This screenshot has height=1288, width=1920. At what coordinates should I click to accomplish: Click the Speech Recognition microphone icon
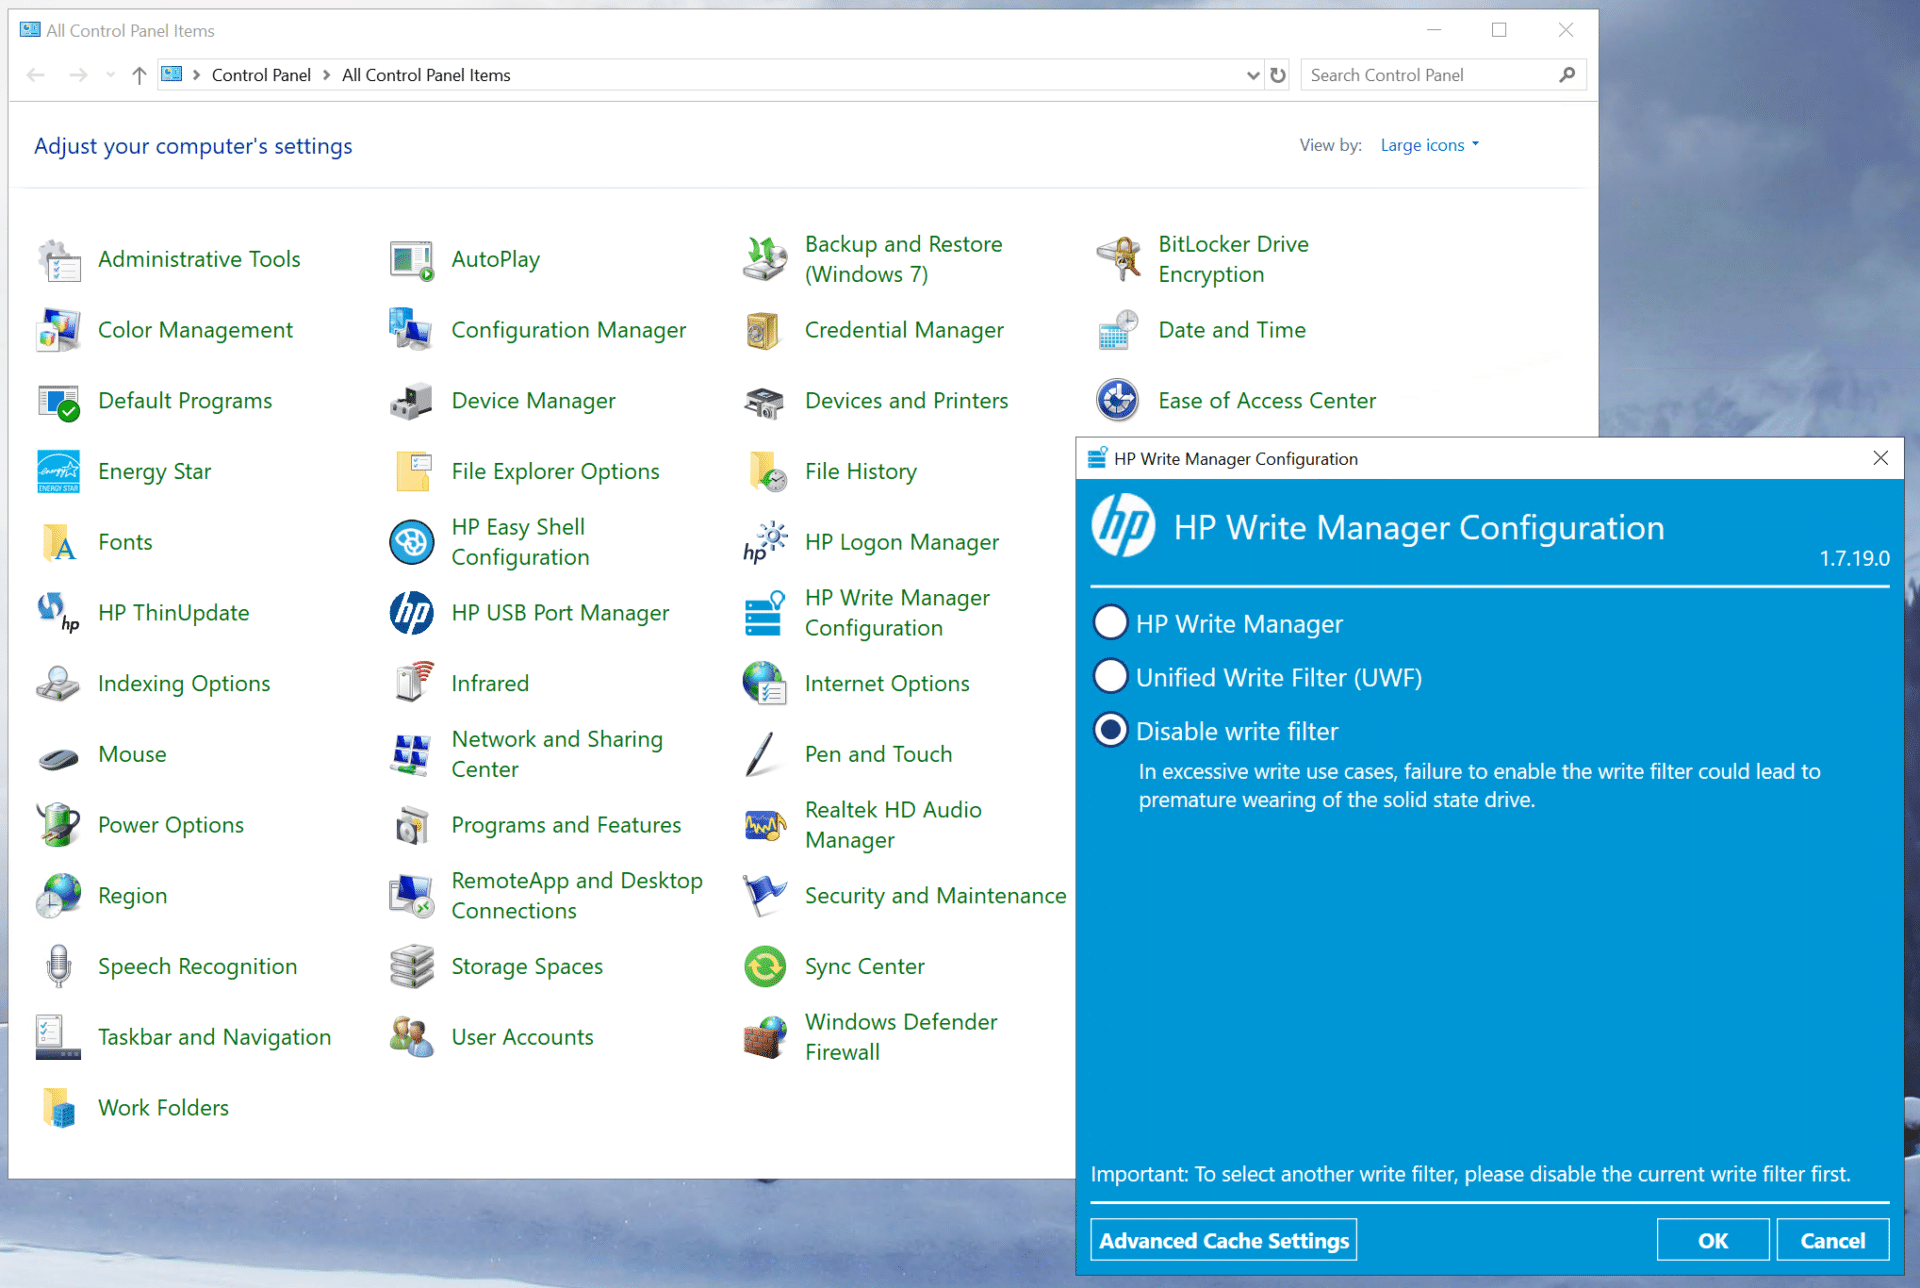59,968
